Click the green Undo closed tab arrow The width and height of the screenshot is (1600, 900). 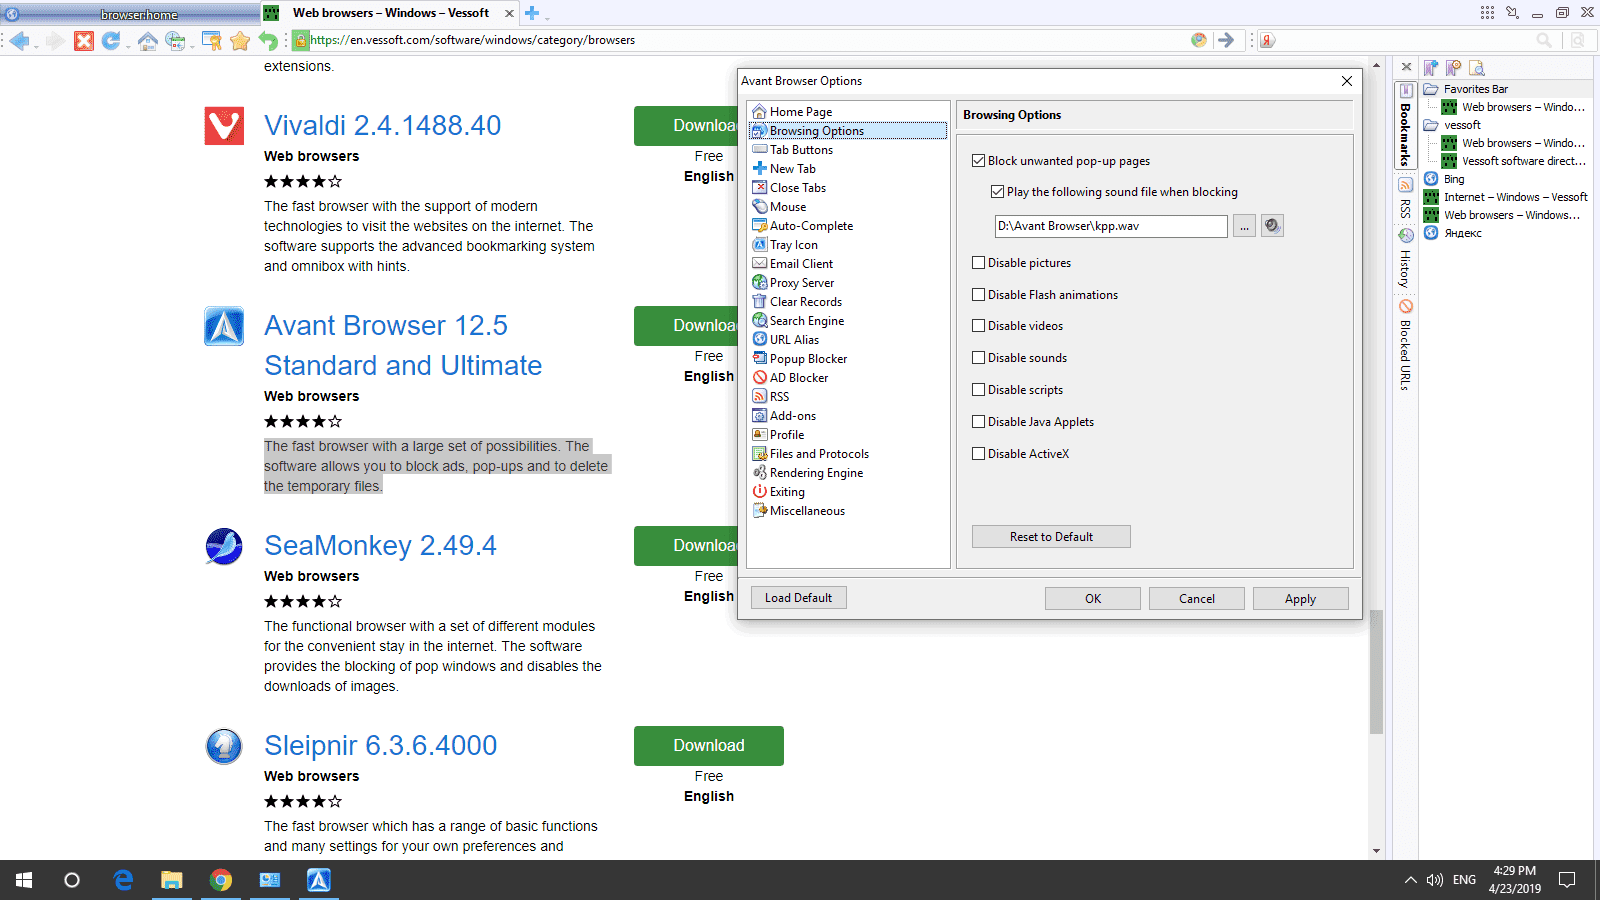(268, 40)
